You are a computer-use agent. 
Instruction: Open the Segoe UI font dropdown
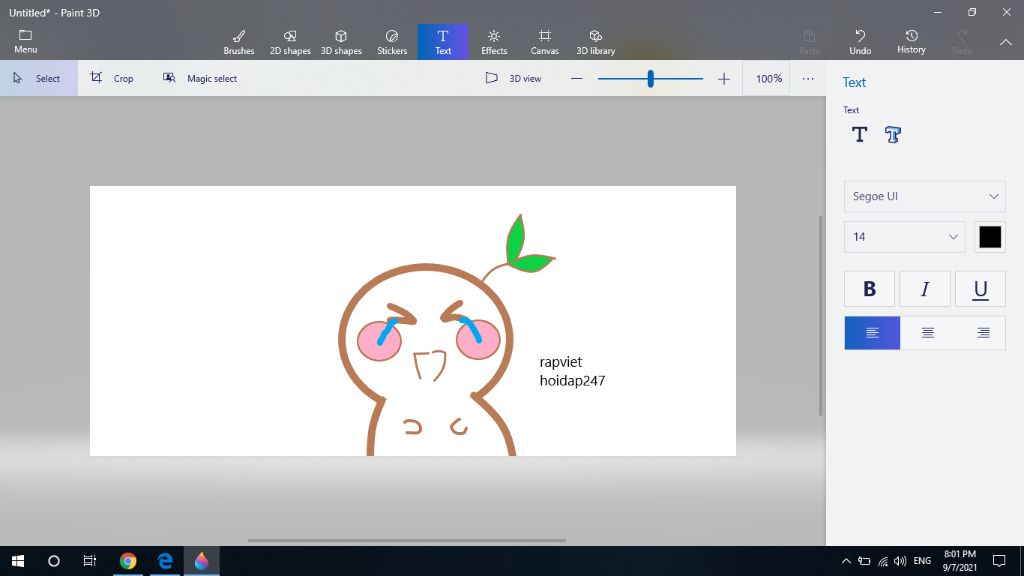(x=925, y=196)
